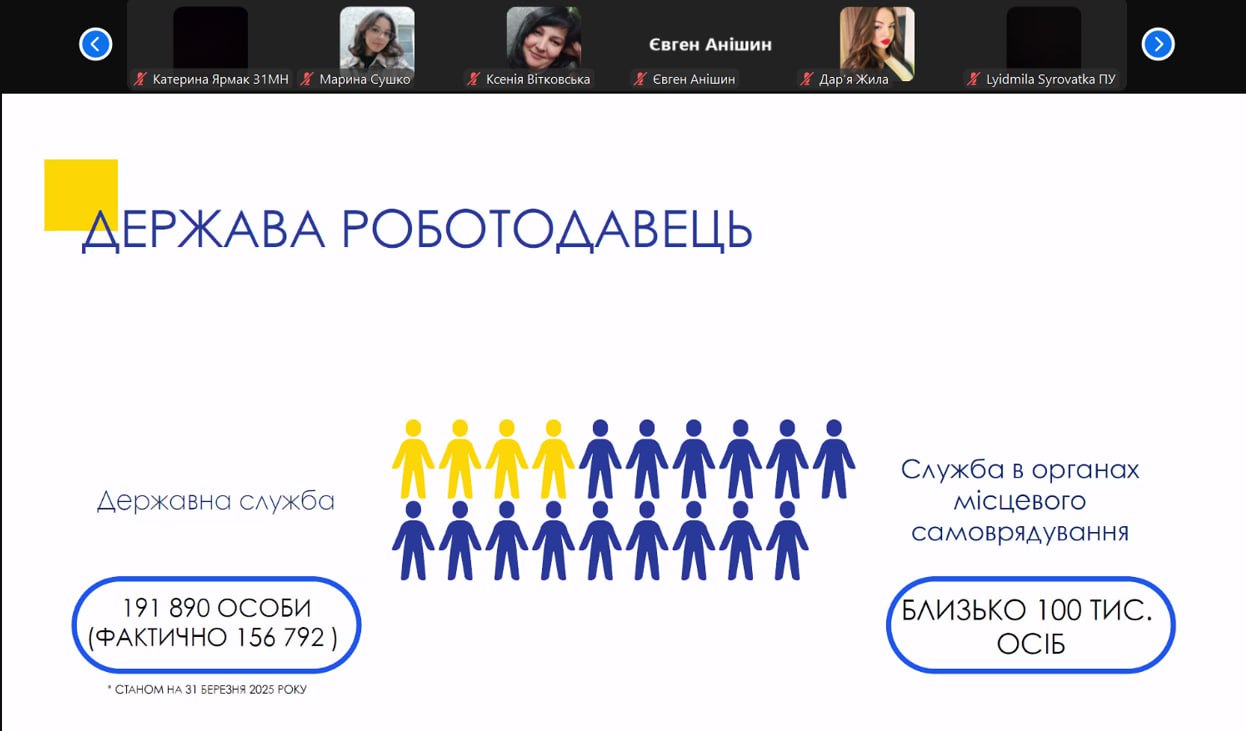Image resolution: width=1246 pixels, height=731 pixels.
Task: Click muted mic icon of Ксенія Вітковська
Action: click(x=474, y=79)
